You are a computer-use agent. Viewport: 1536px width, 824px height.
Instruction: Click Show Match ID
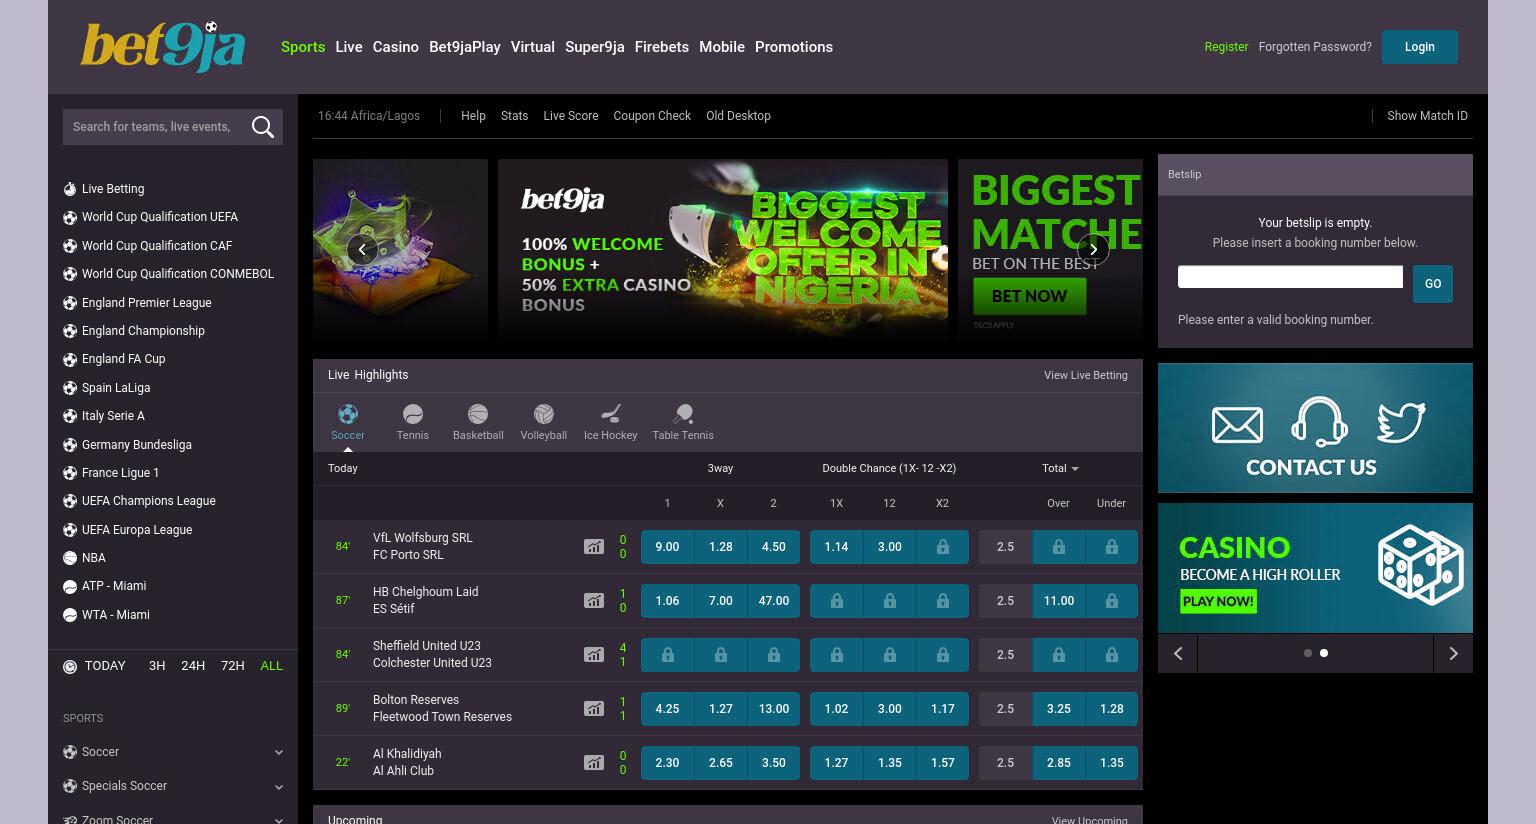[1427, 116]
